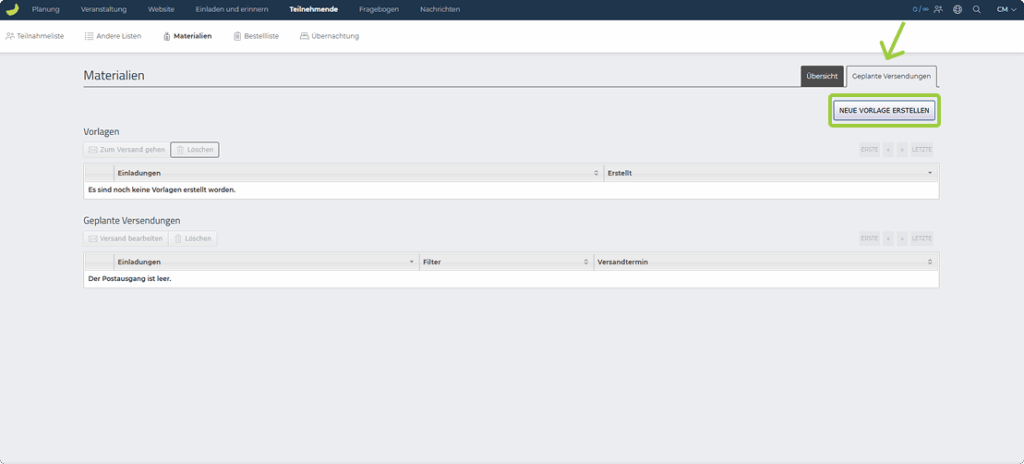
Task: Sort by Filter column sort arrows
Action: point(586,262)
